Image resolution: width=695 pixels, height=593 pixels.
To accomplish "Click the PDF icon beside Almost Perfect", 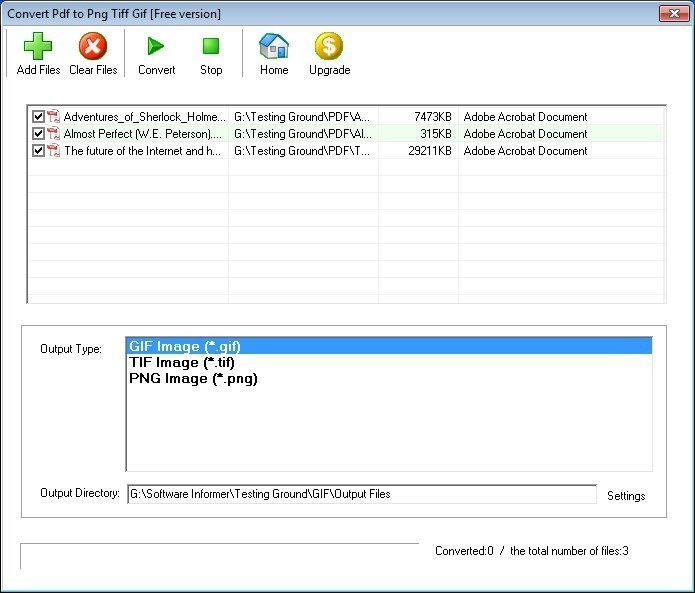I will coord(54,134).
